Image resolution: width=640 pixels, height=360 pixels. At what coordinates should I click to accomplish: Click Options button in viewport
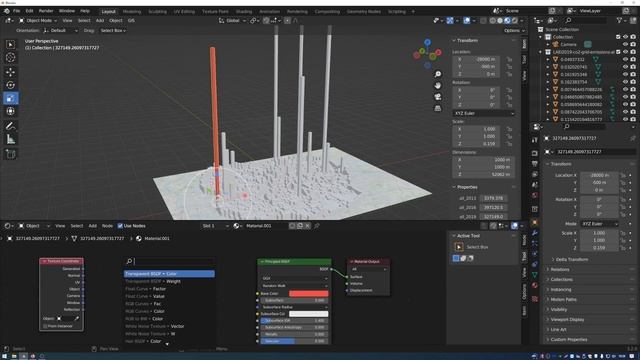[x=513, y=31]
